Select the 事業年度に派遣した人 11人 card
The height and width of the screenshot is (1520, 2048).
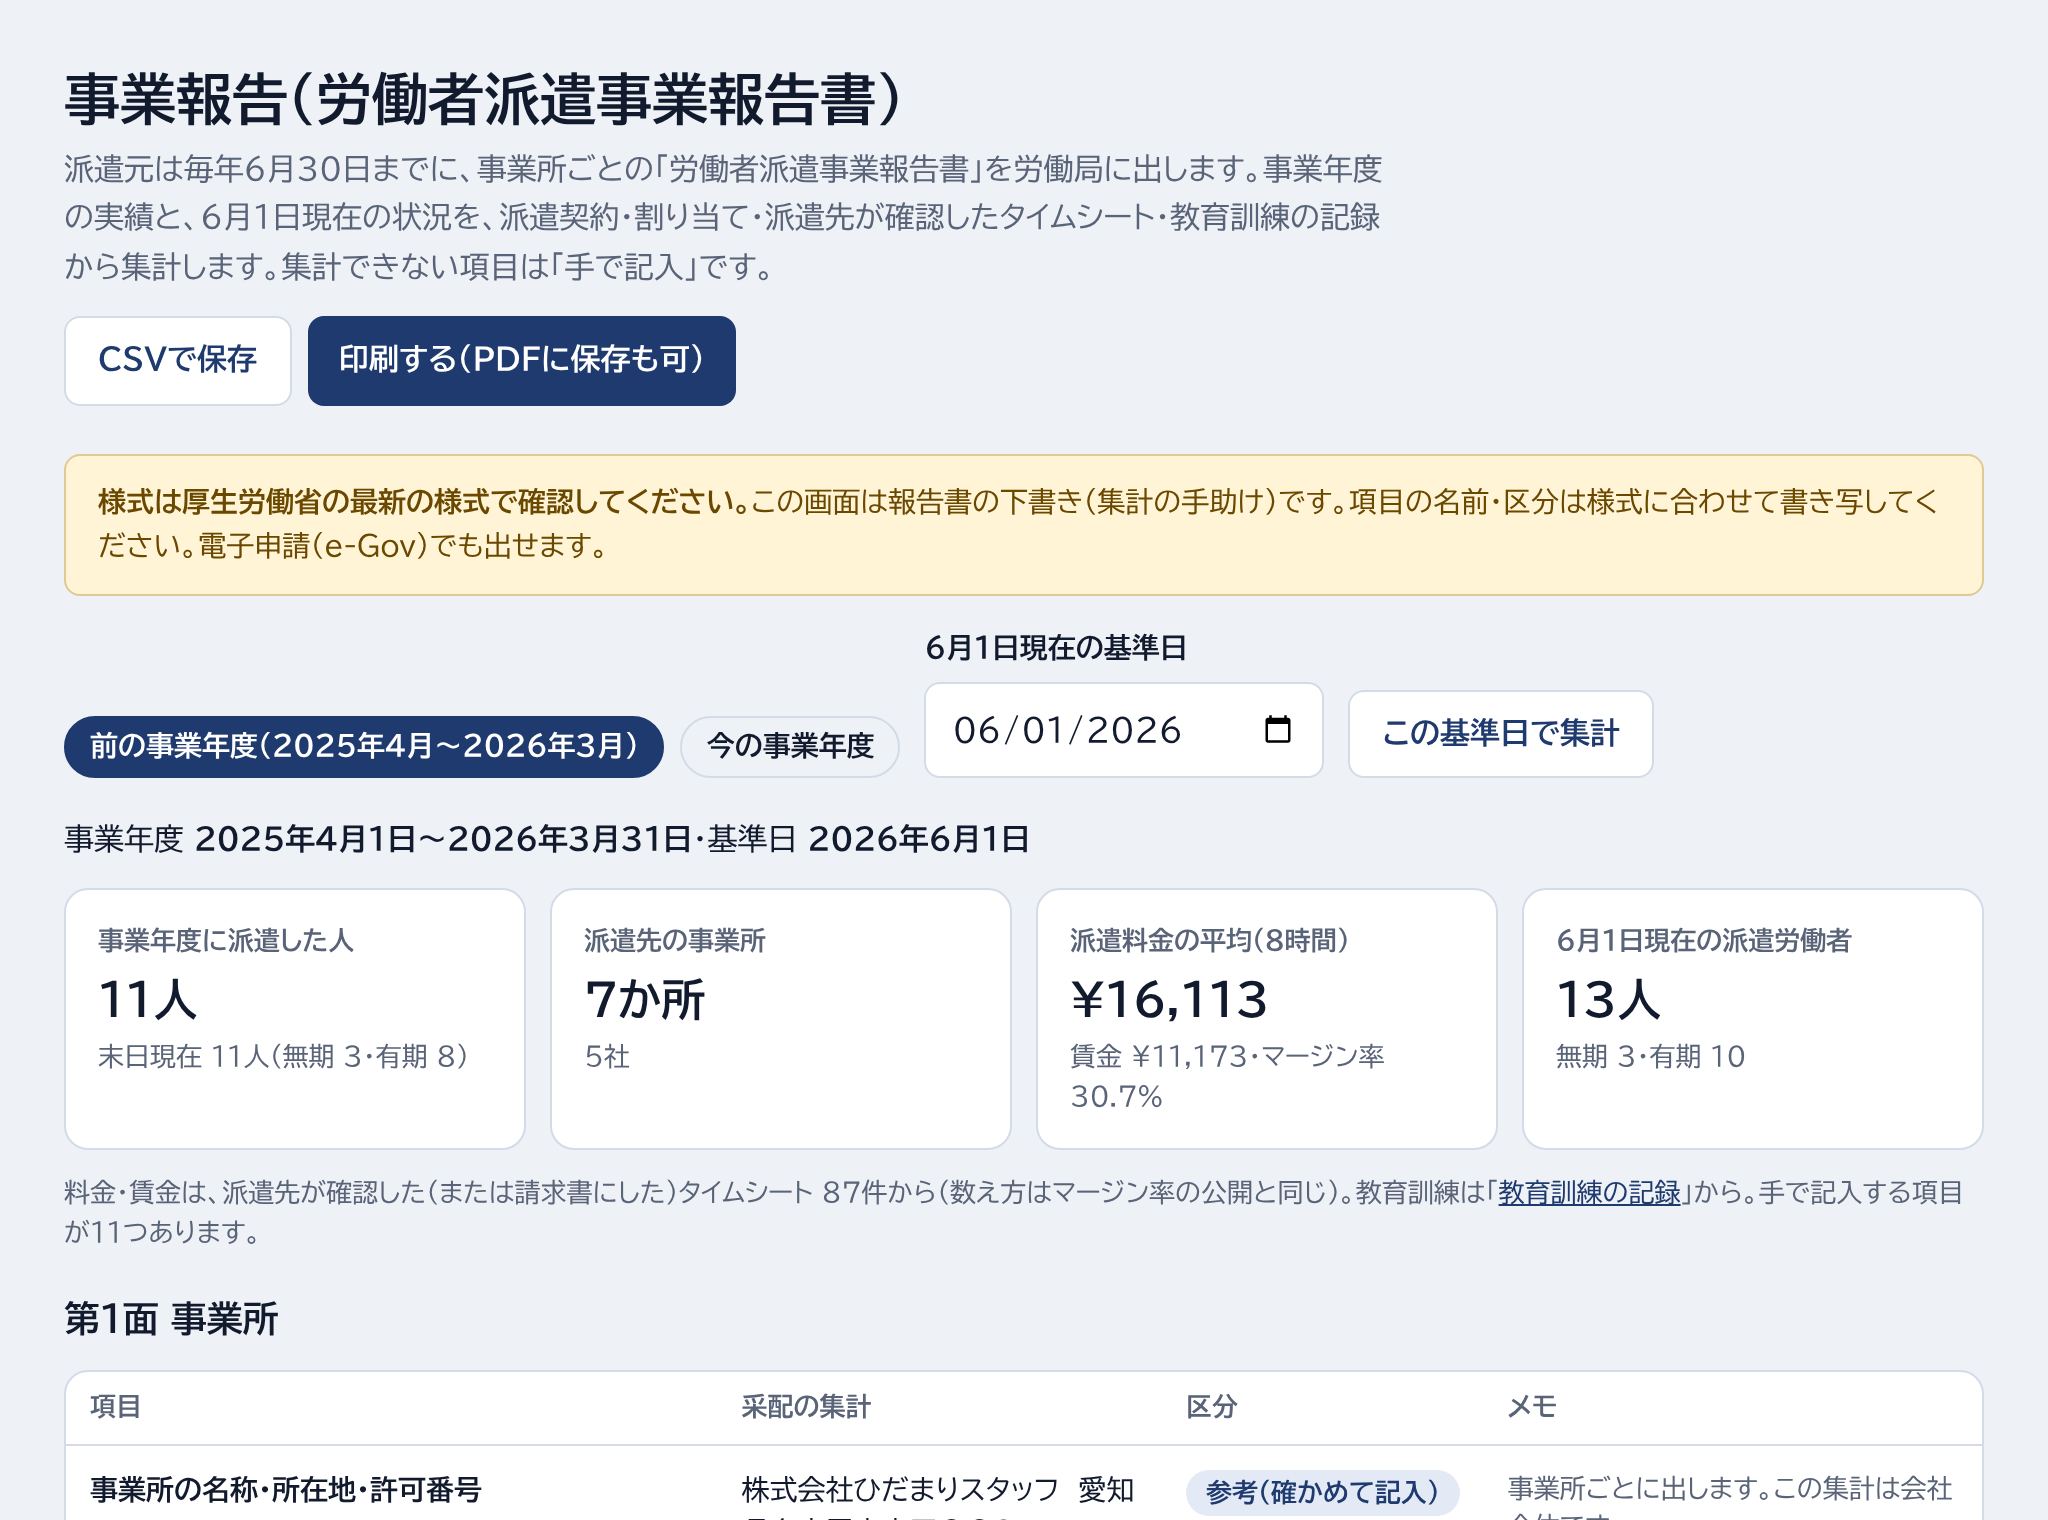295,1019
